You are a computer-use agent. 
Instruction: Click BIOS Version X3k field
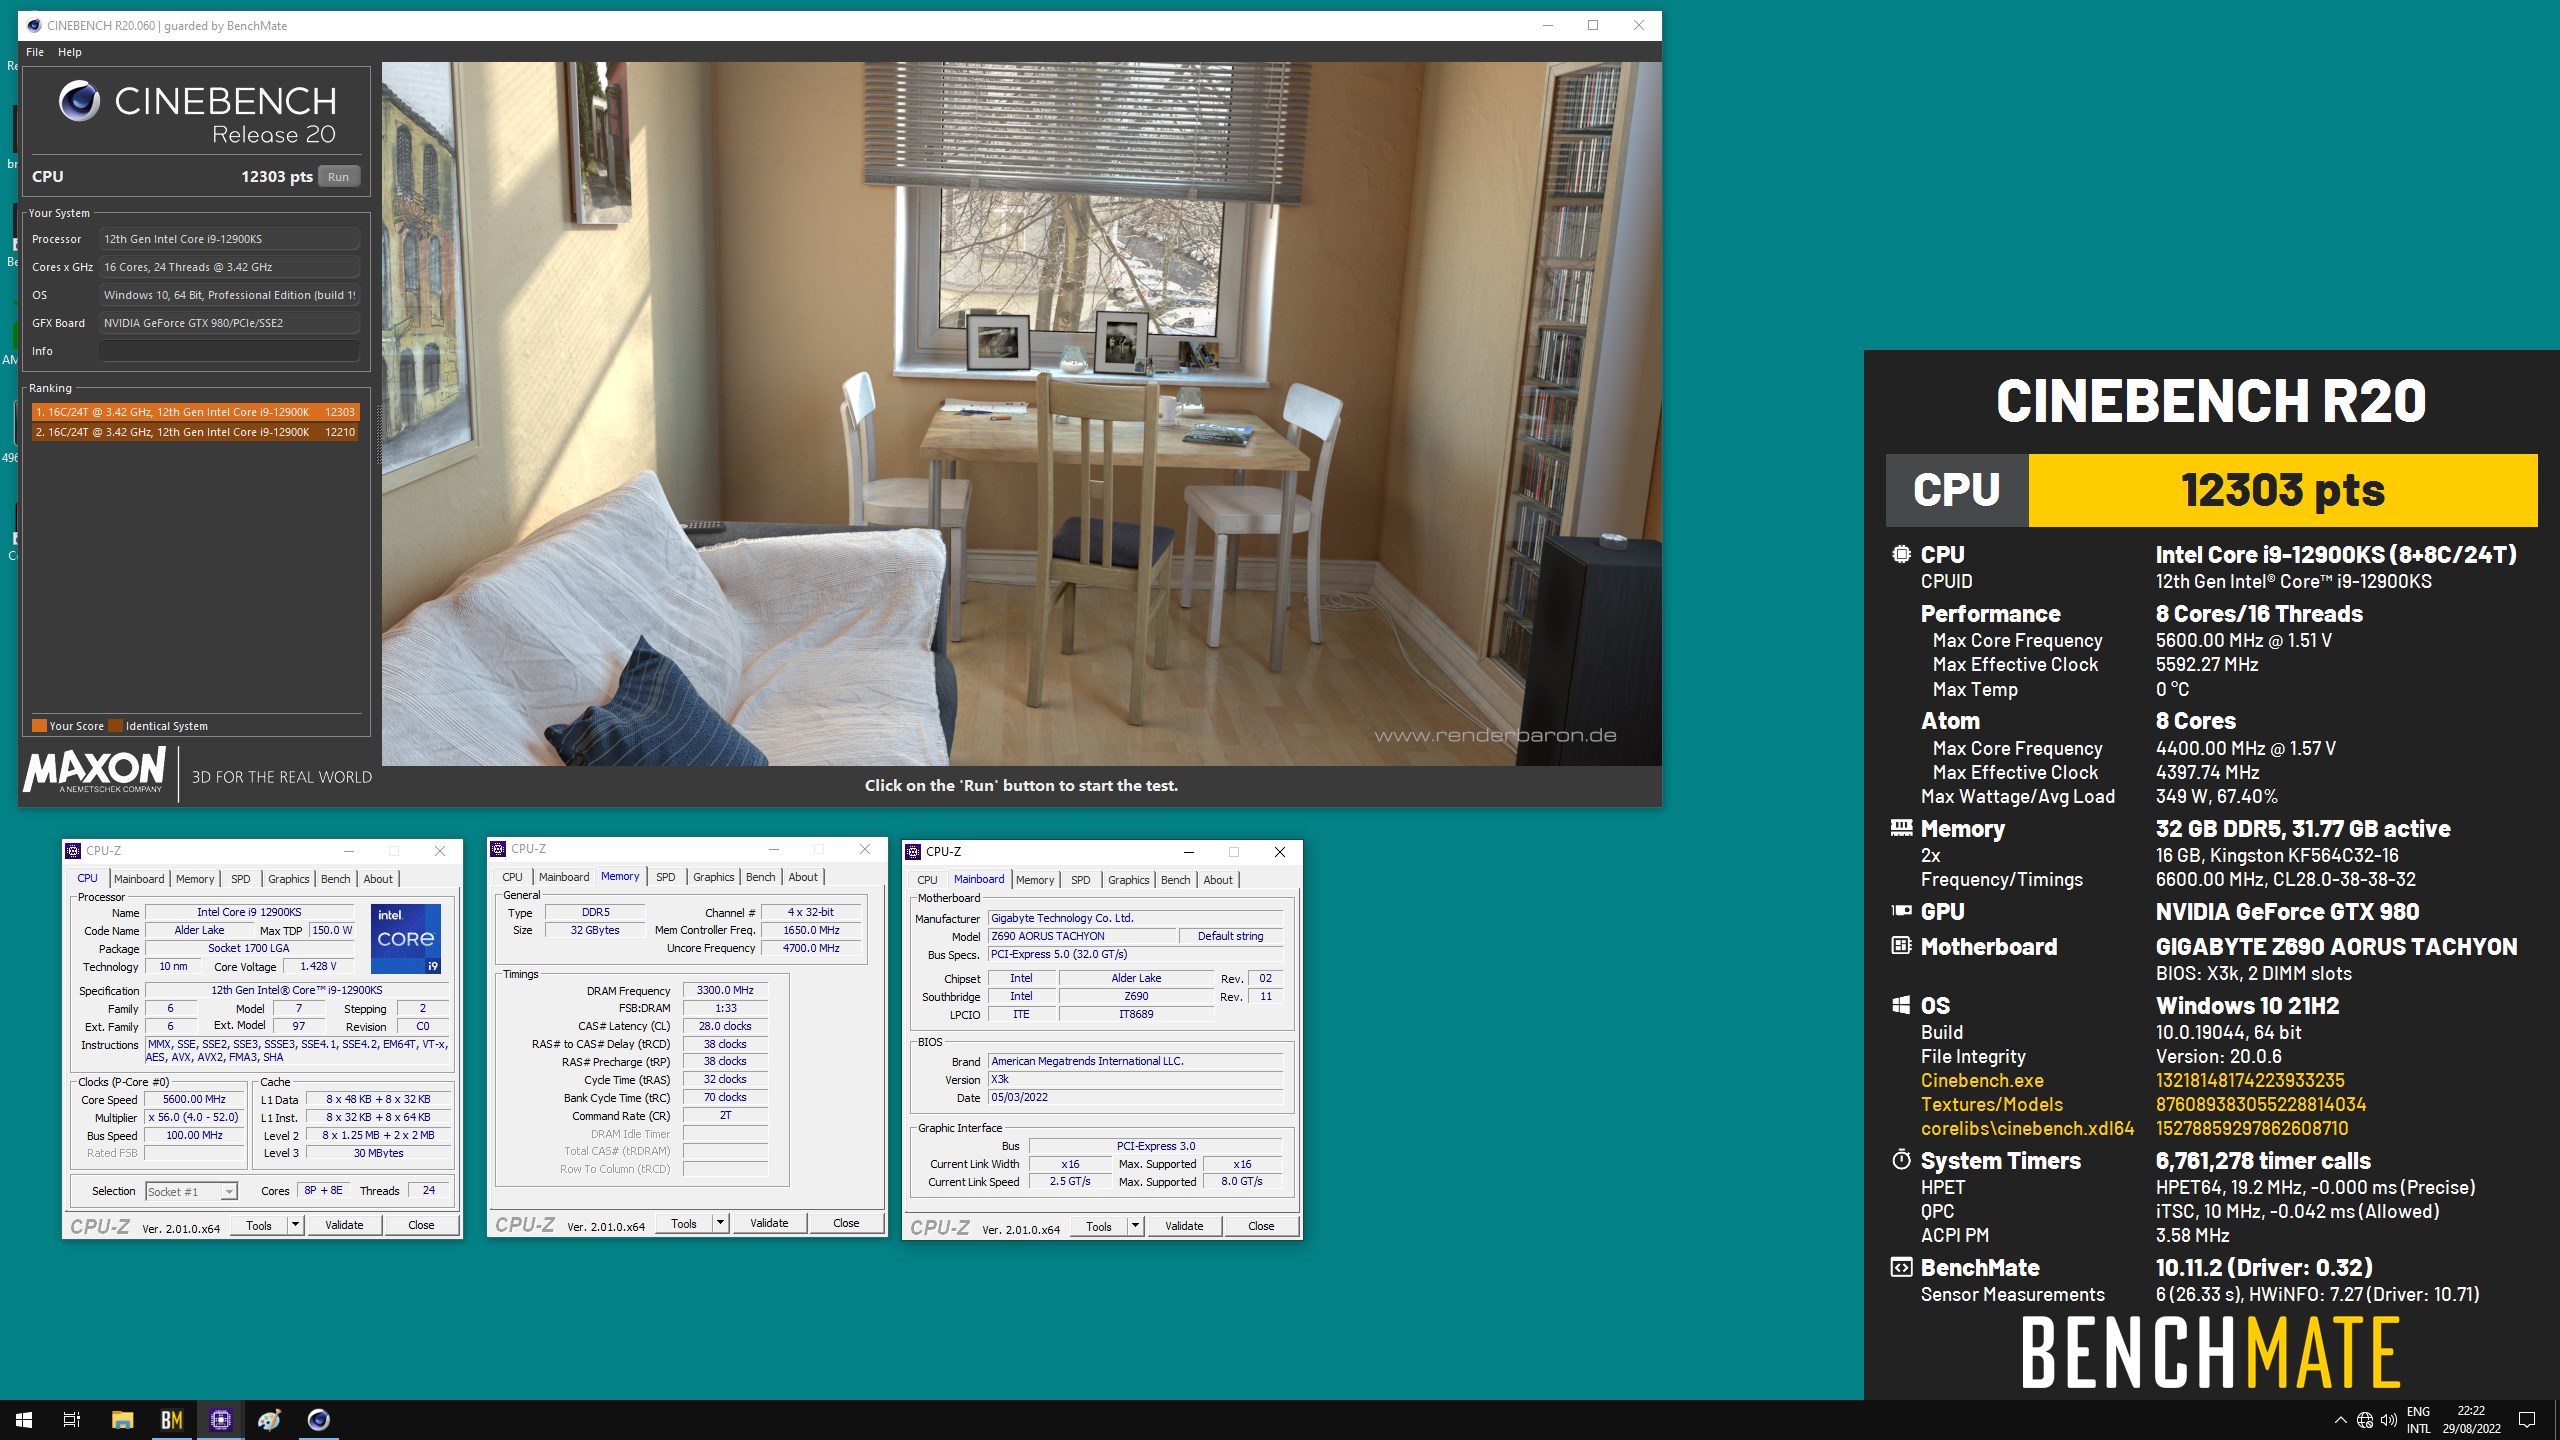1135,1079
